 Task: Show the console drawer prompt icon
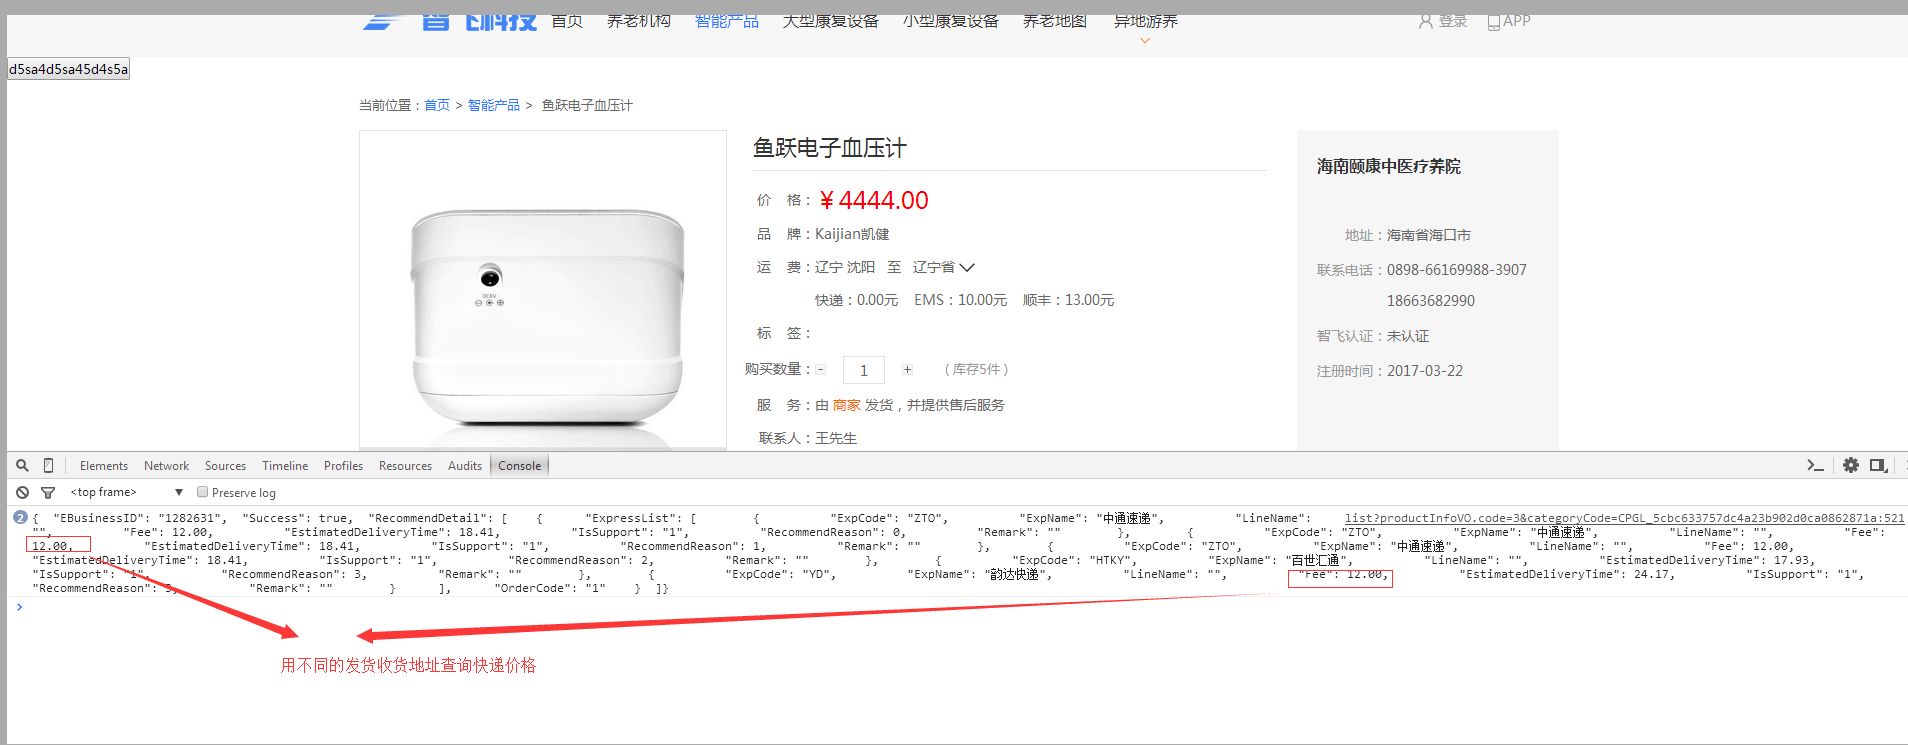click(1815, 466)
